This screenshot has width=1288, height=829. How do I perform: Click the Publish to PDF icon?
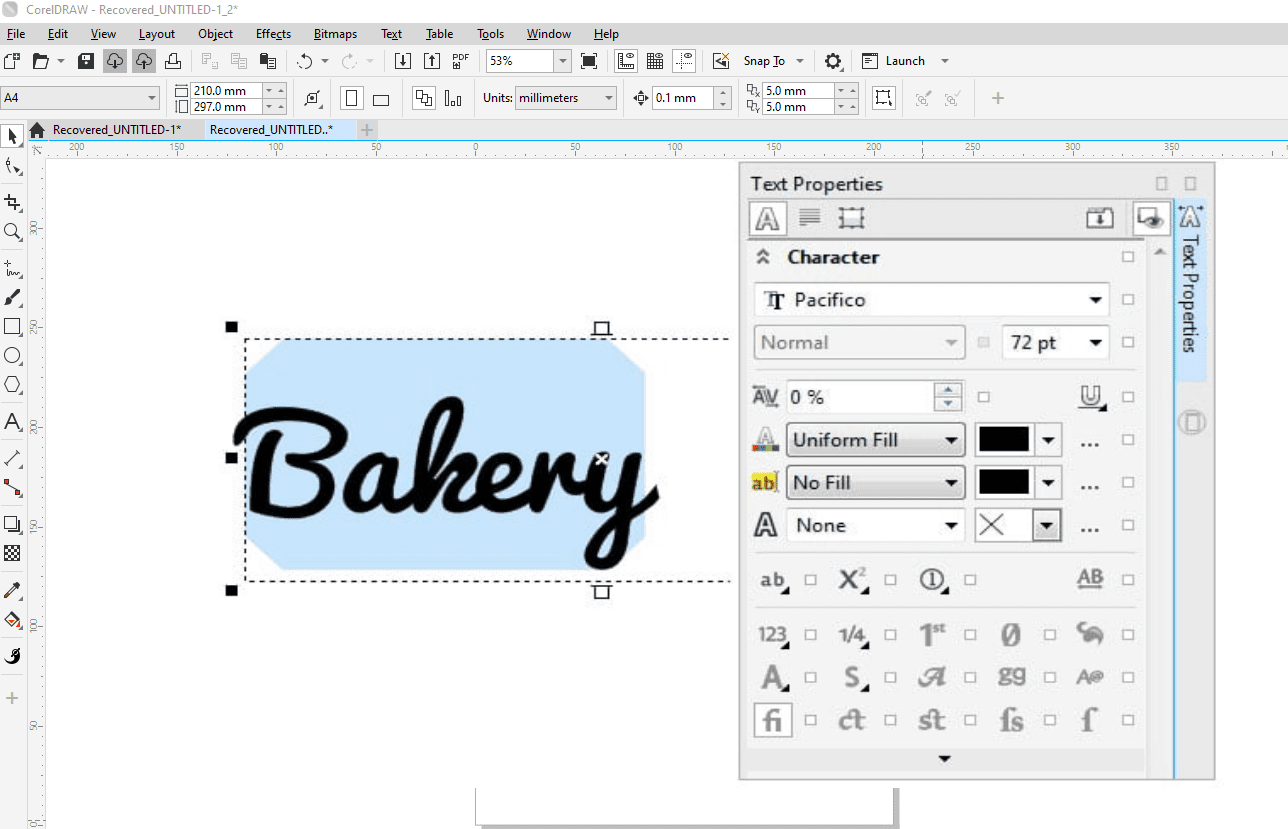461,61
